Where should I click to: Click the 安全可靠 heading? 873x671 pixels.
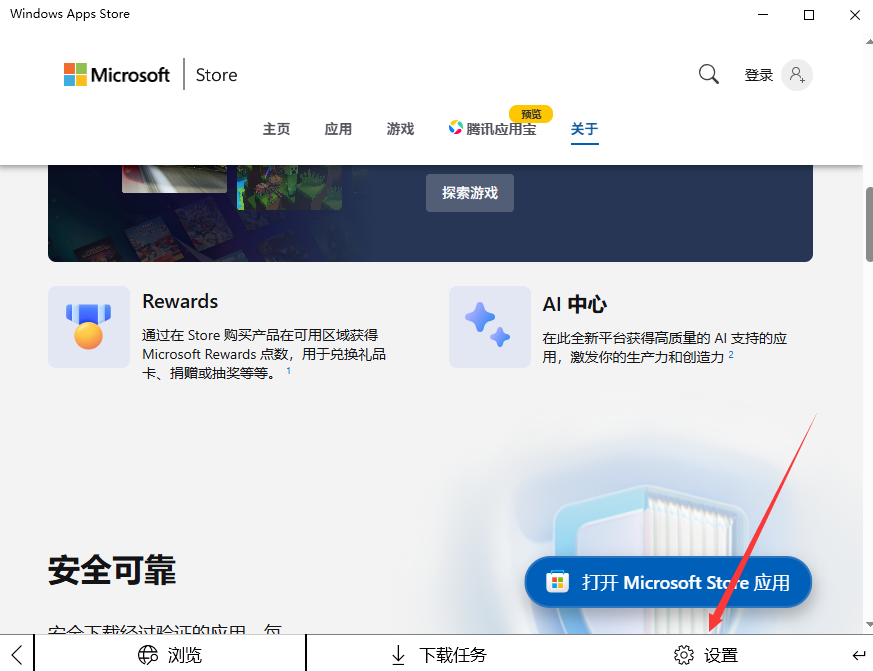pyautogui.click(x=112, y=570)
